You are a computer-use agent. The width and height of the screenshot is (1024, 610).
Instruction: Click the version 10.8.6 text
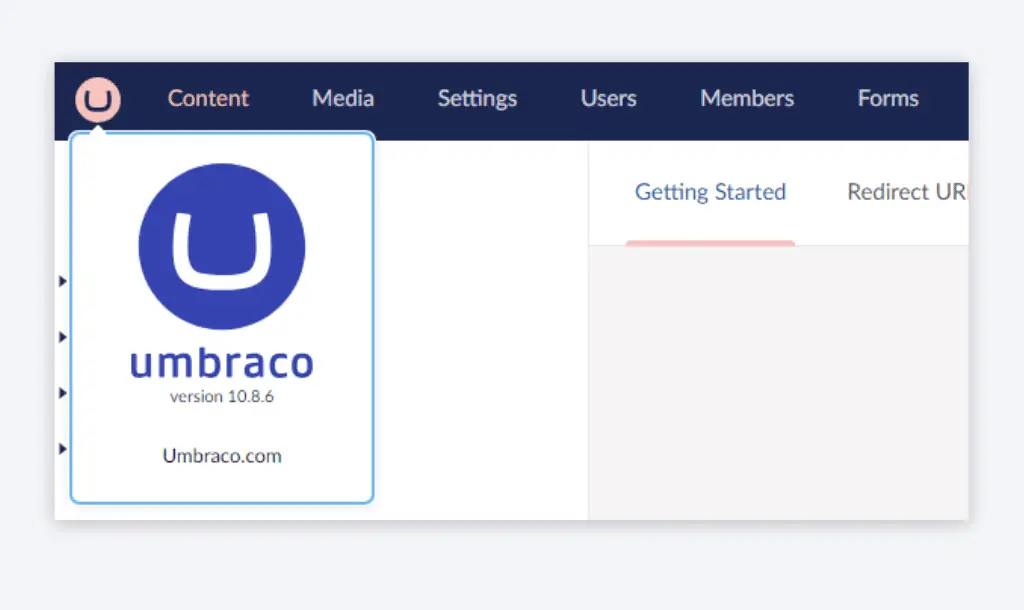(222, 396)
